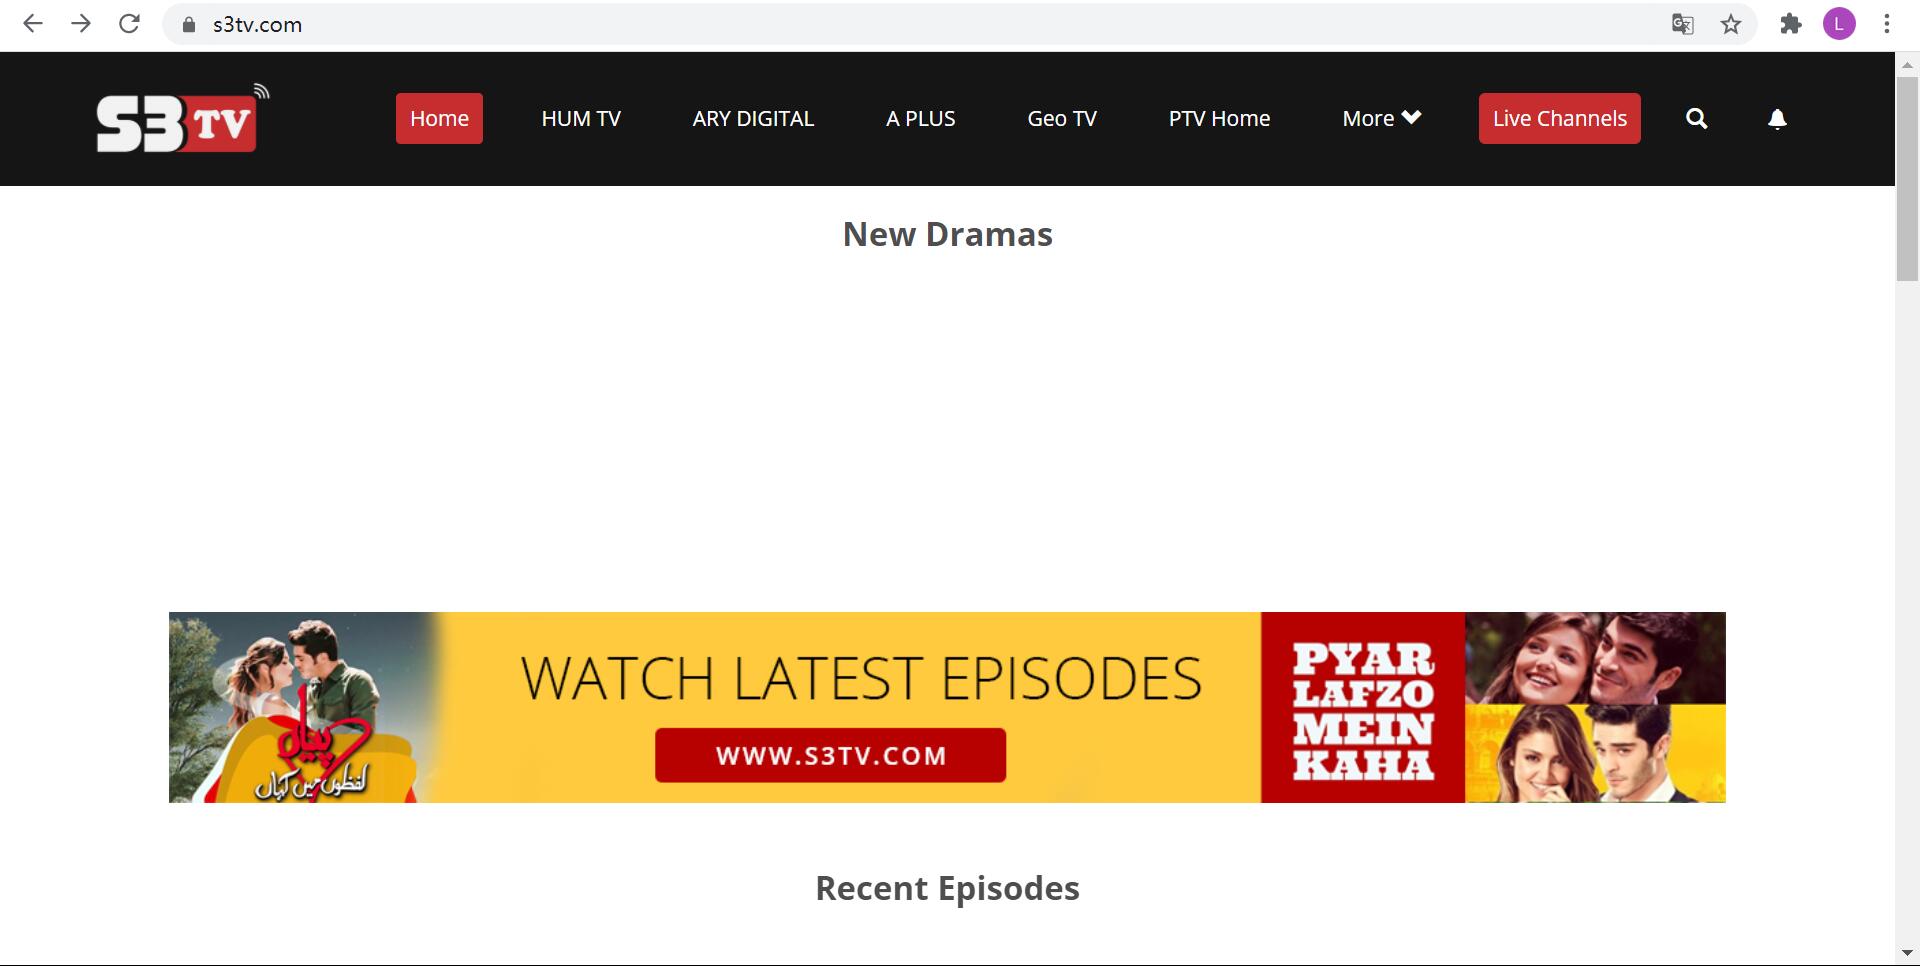Open the Geo TV menu item
Viewport: 1920px width, 966px height.
[1062, 119]
